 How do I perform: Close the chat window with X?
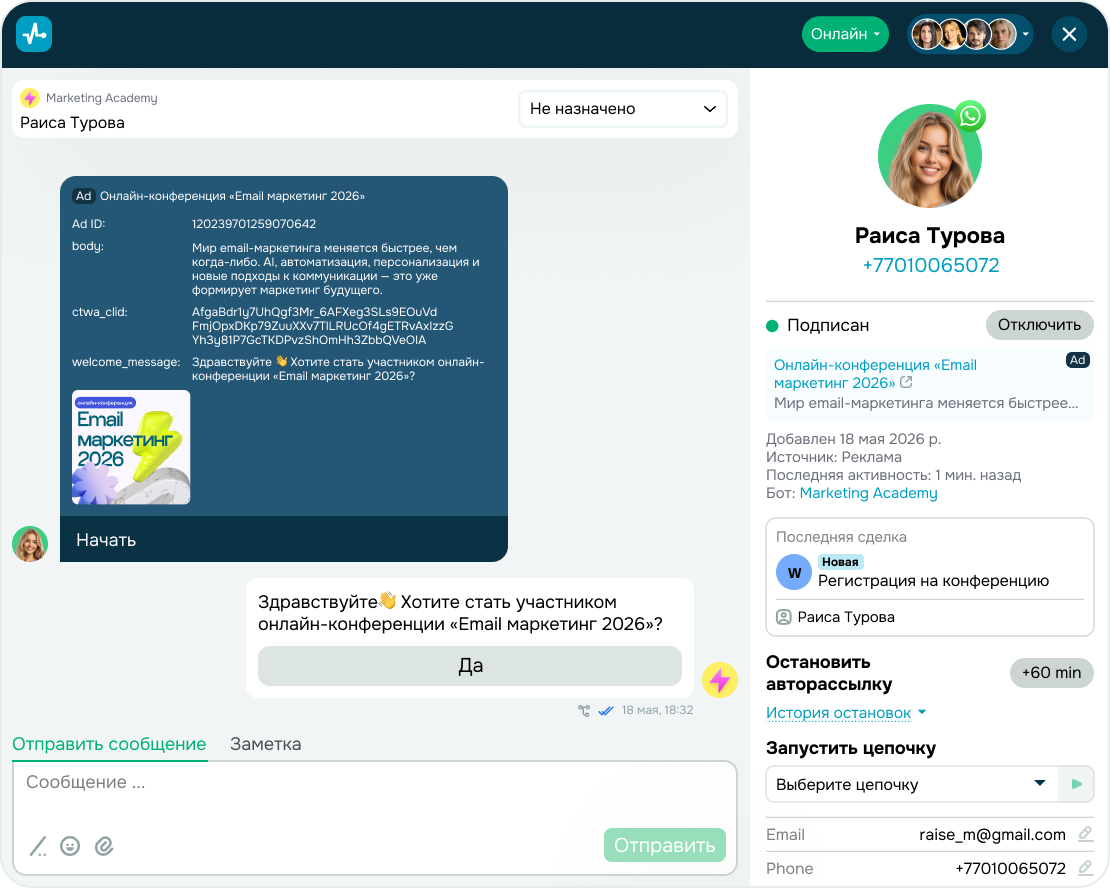pos(1069,34)
